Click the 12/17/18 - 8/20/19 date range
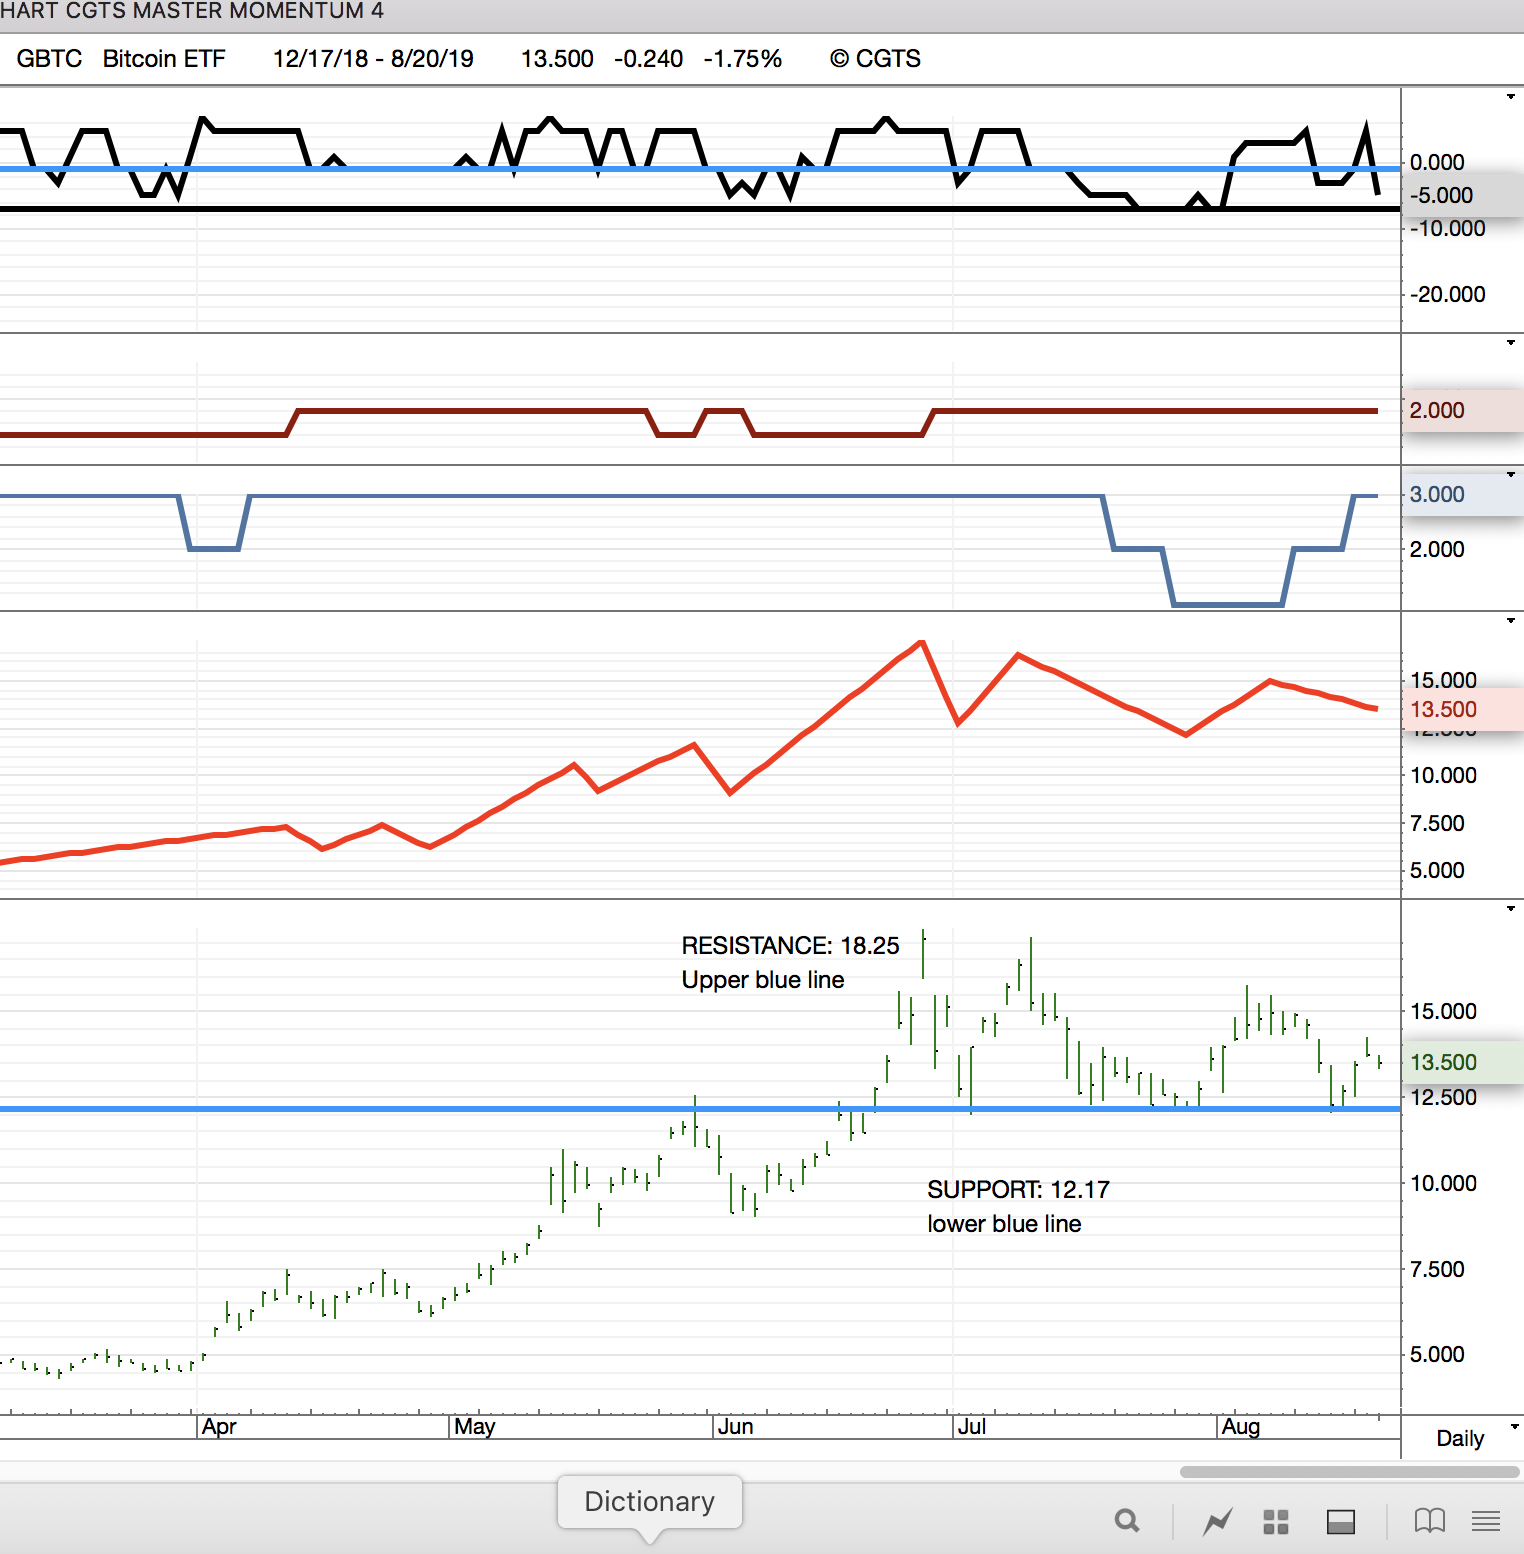This screenshot has height=1554, width=1524. 373,59
